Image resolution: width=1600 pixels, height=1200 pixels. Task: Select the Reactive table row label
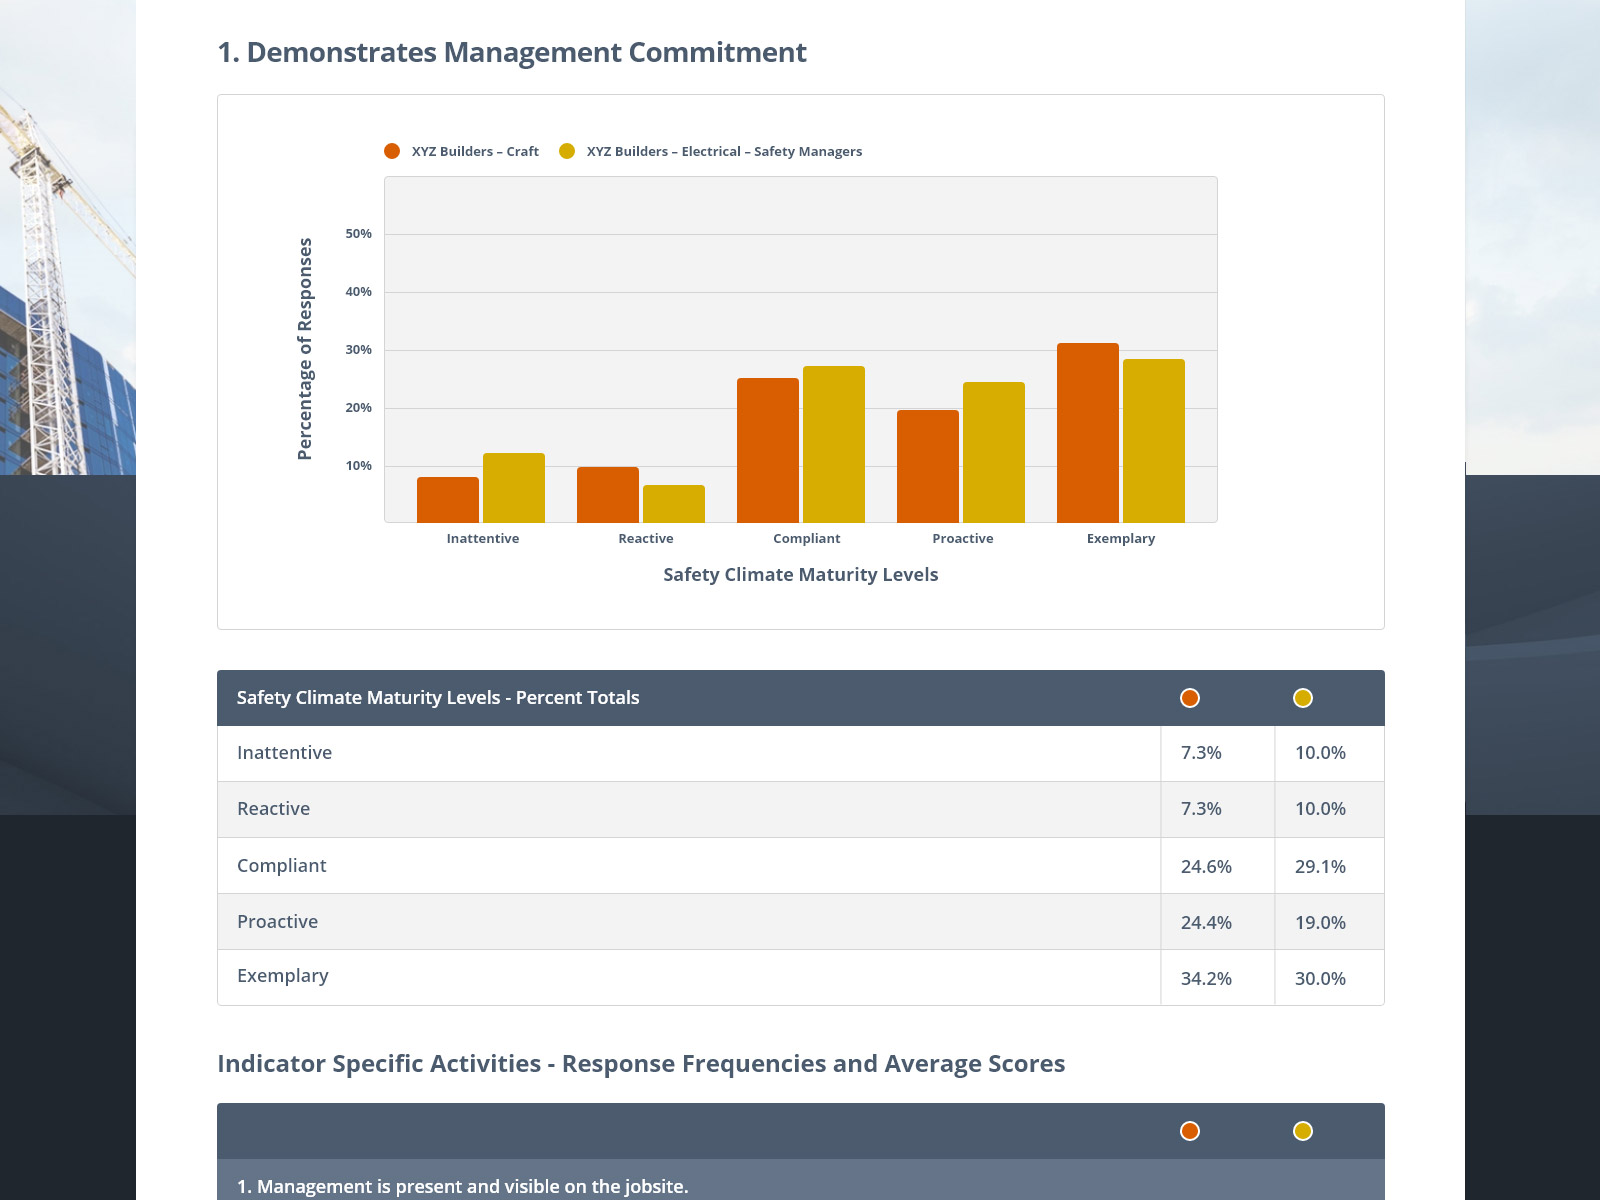(x=273, y=809)
